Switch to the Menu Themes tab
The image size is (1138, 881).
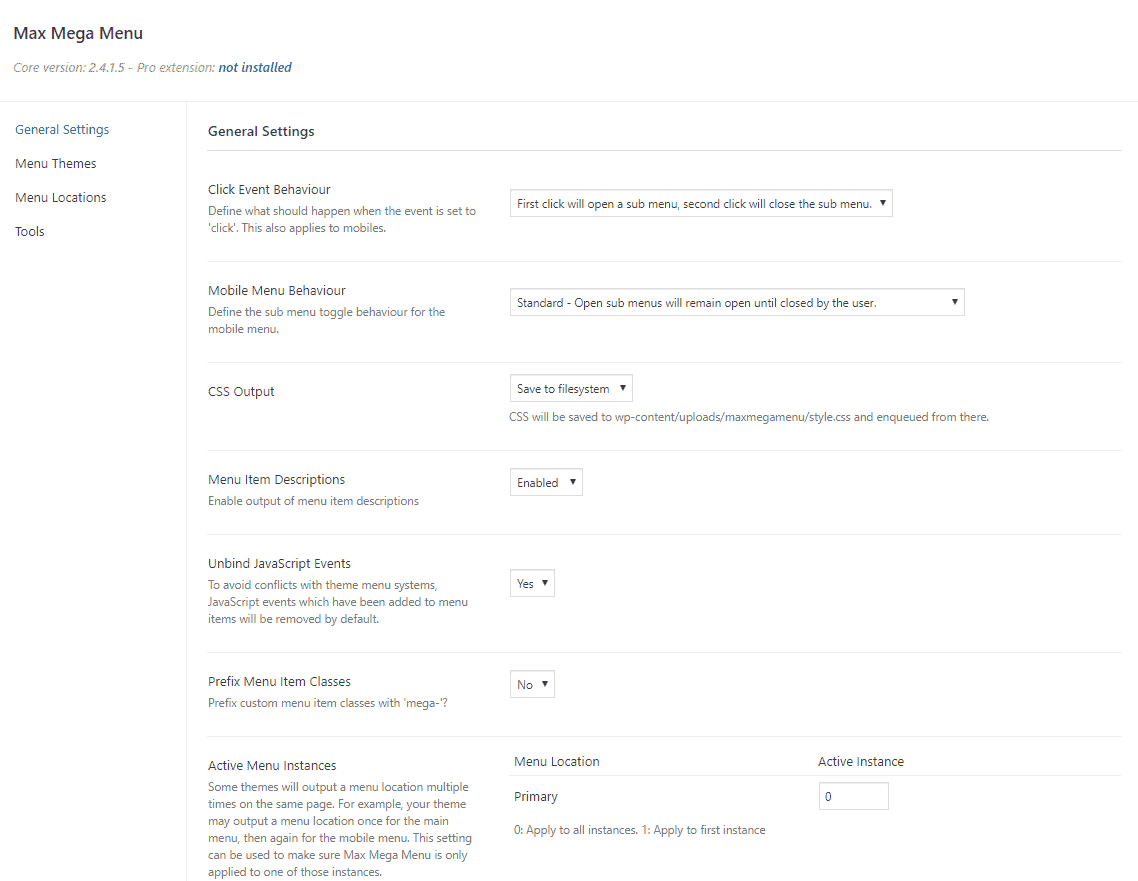[x=56, y=164]
